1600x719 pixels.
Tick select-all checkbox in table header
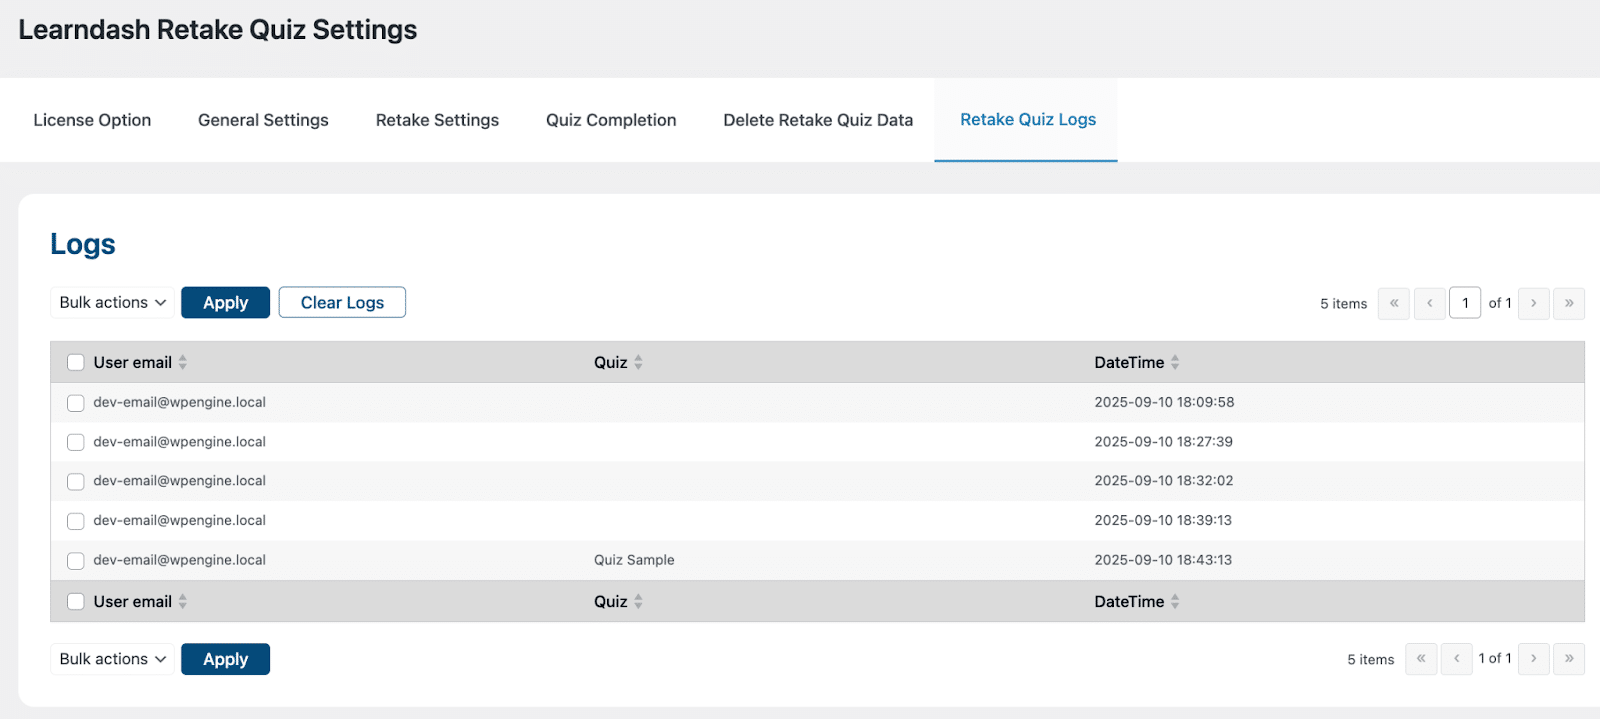[x=76, y=362]
